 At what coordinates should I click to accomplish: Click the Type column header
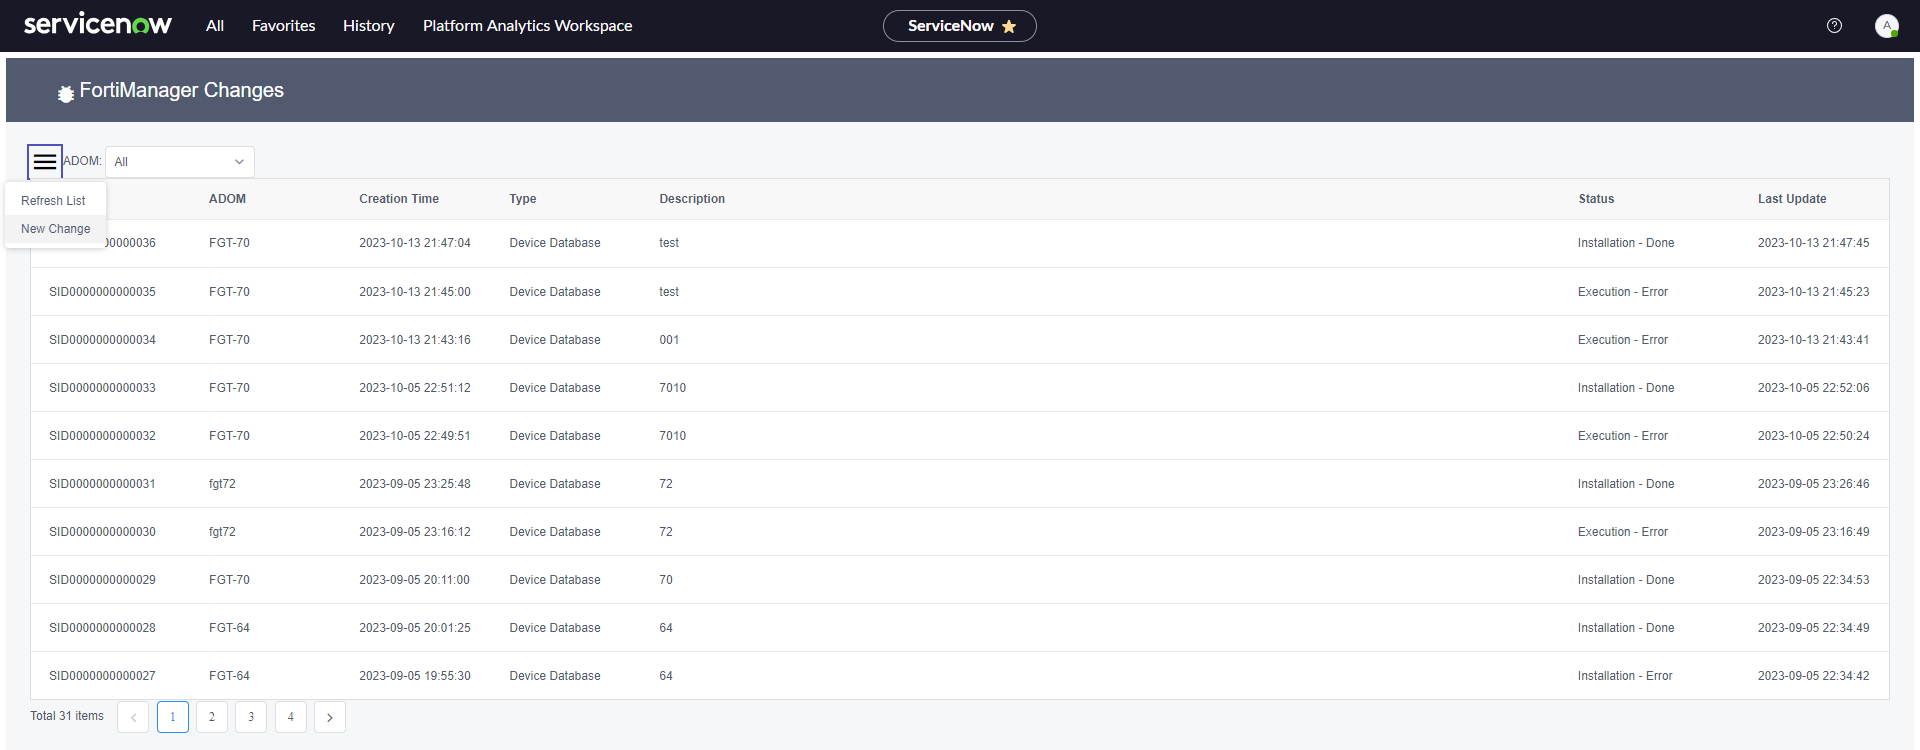(x=523, y=199)
